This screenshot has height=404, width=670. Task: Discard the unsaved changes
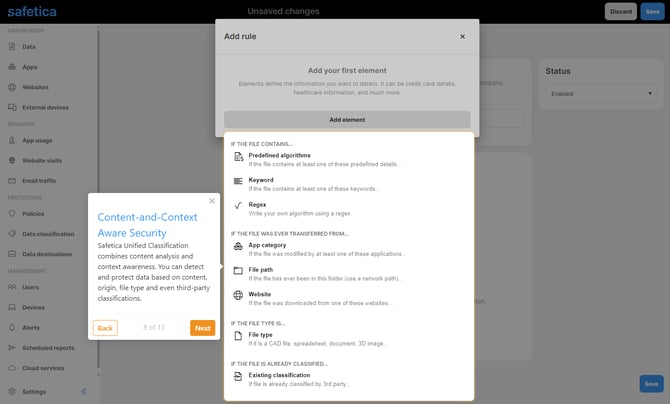[619, 11]
